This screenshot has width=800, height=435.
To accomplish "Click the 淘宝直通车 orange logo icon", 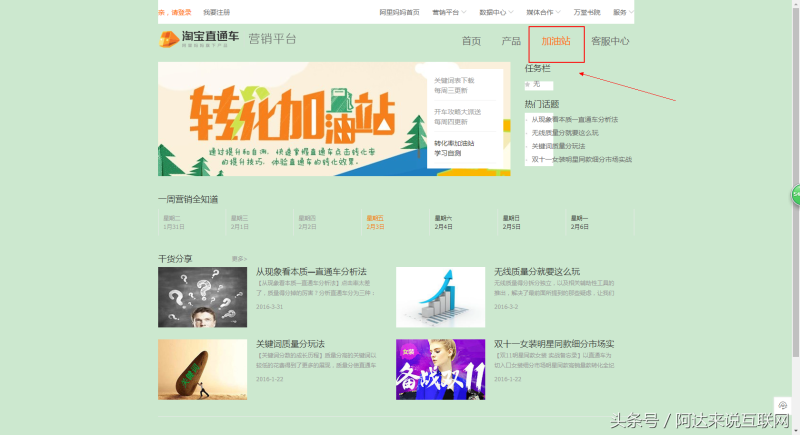I will point(168,39).
